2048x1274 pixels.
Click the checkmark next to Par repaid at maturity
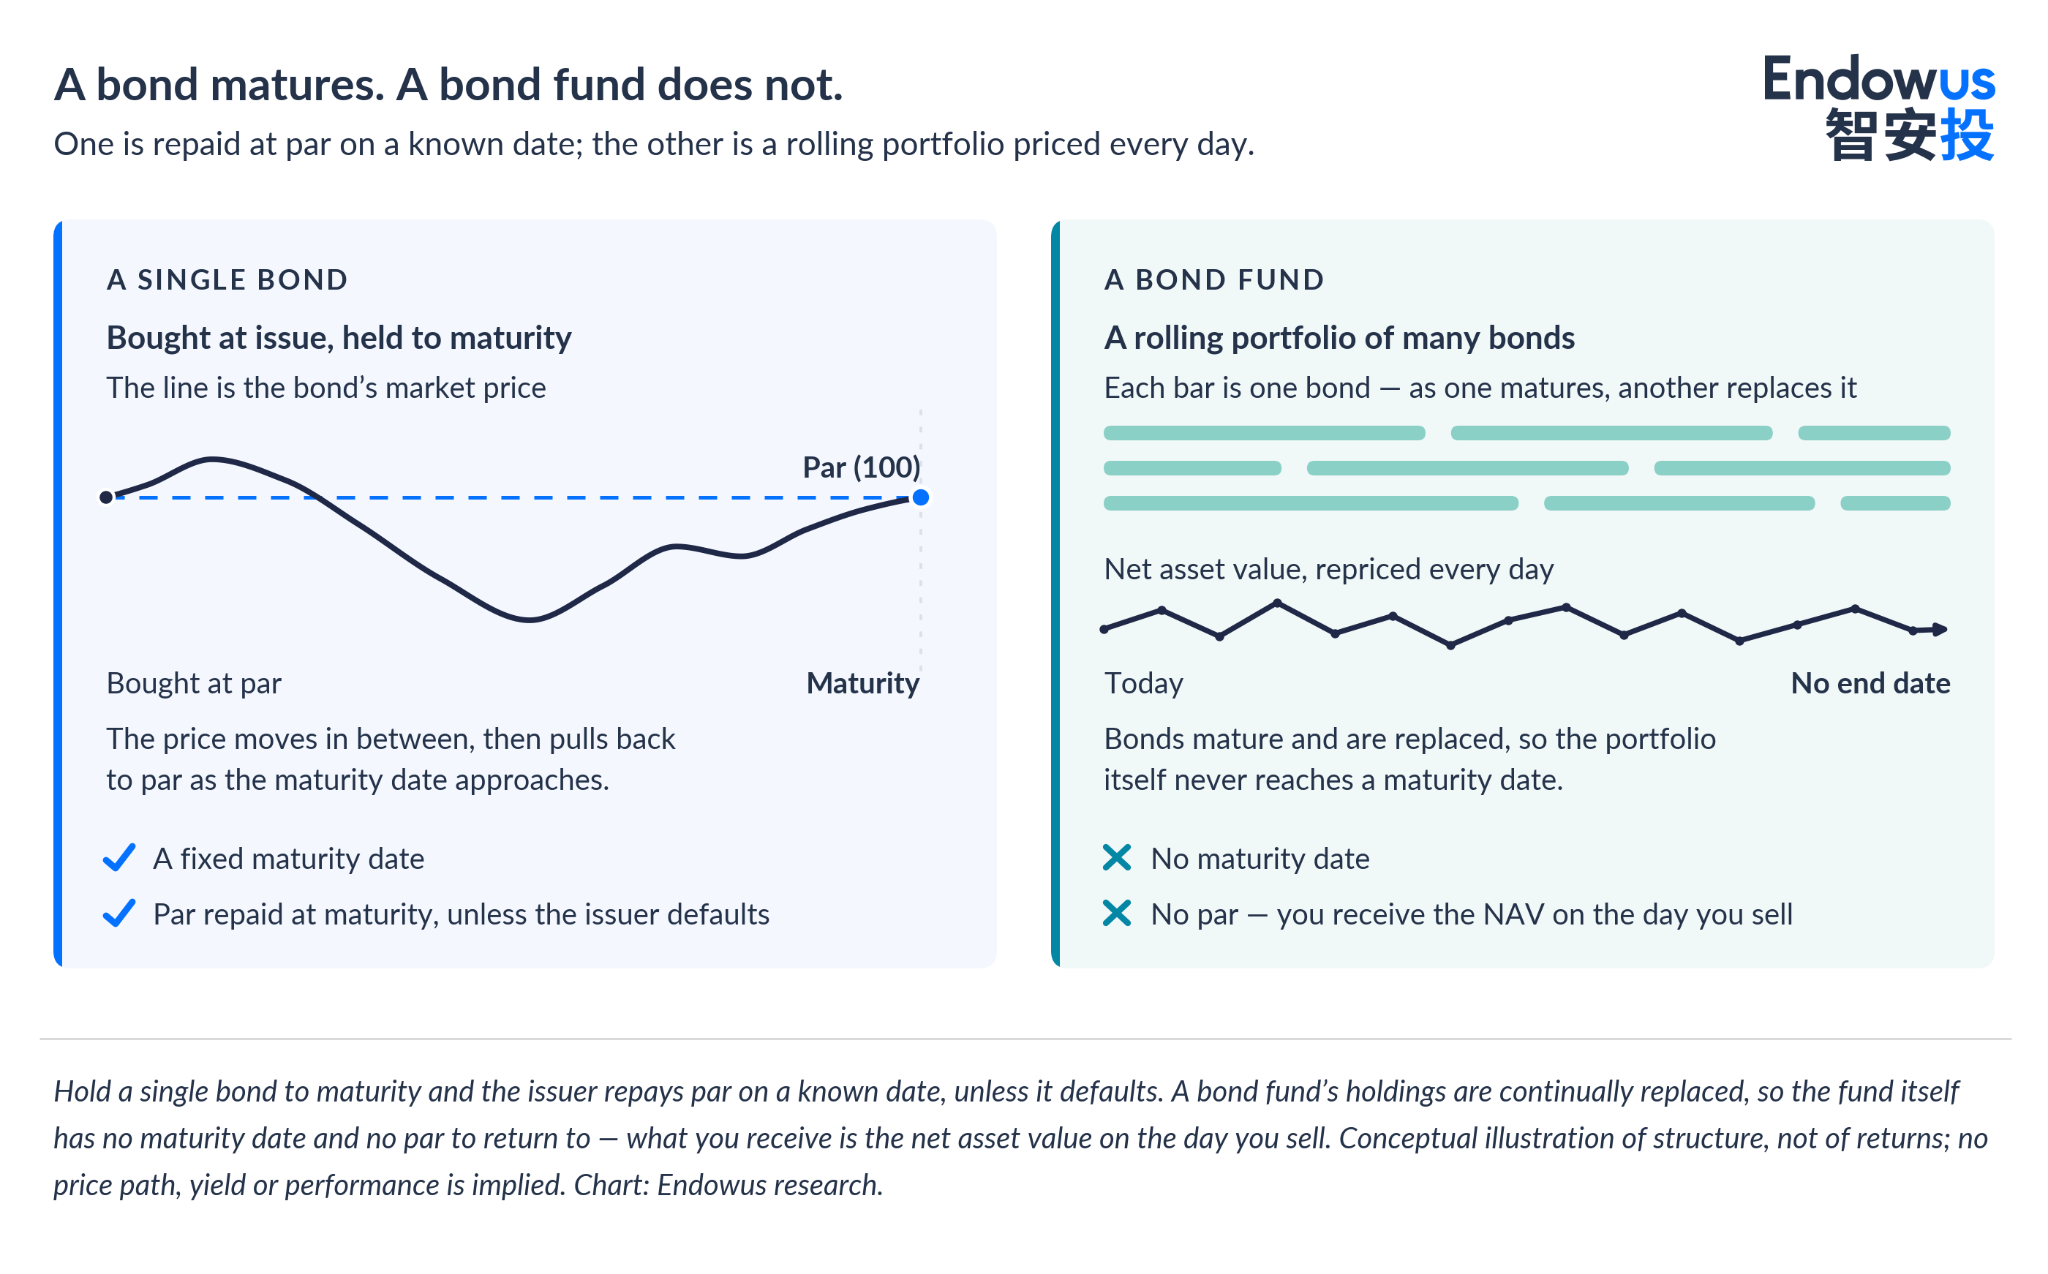[x=119, y=914]
